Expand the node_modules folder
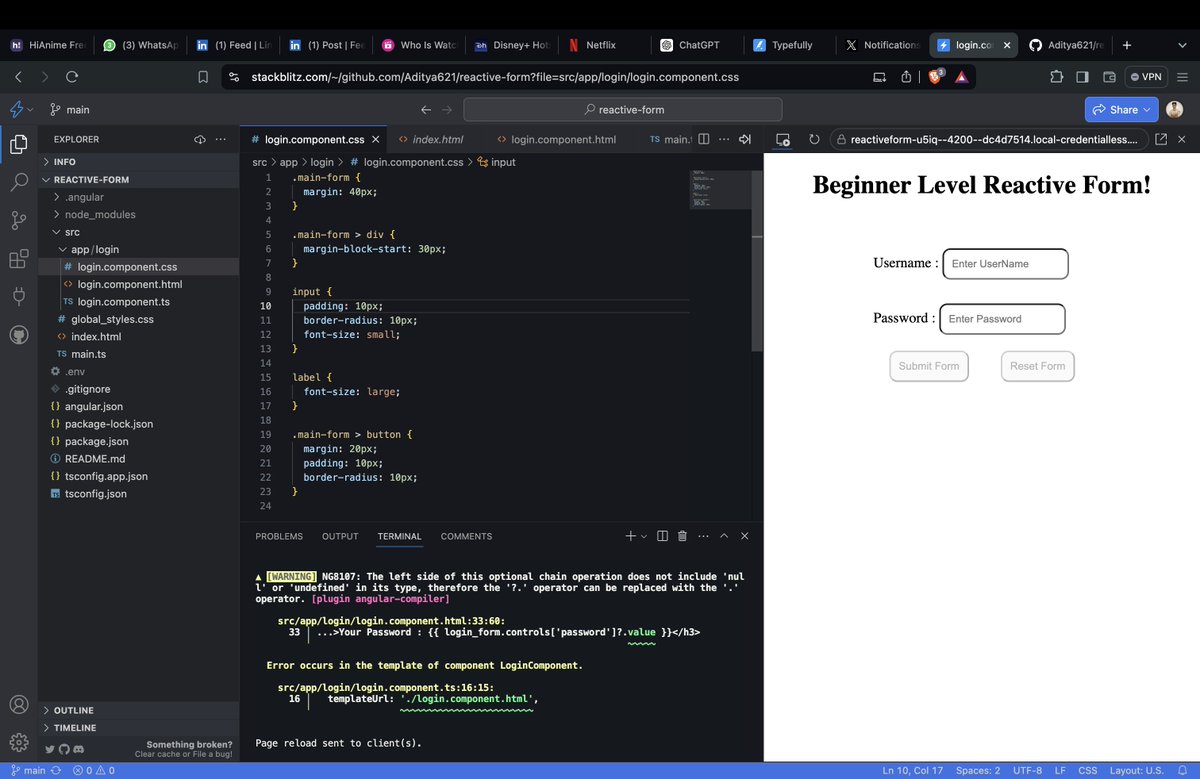 pos(139,214)
